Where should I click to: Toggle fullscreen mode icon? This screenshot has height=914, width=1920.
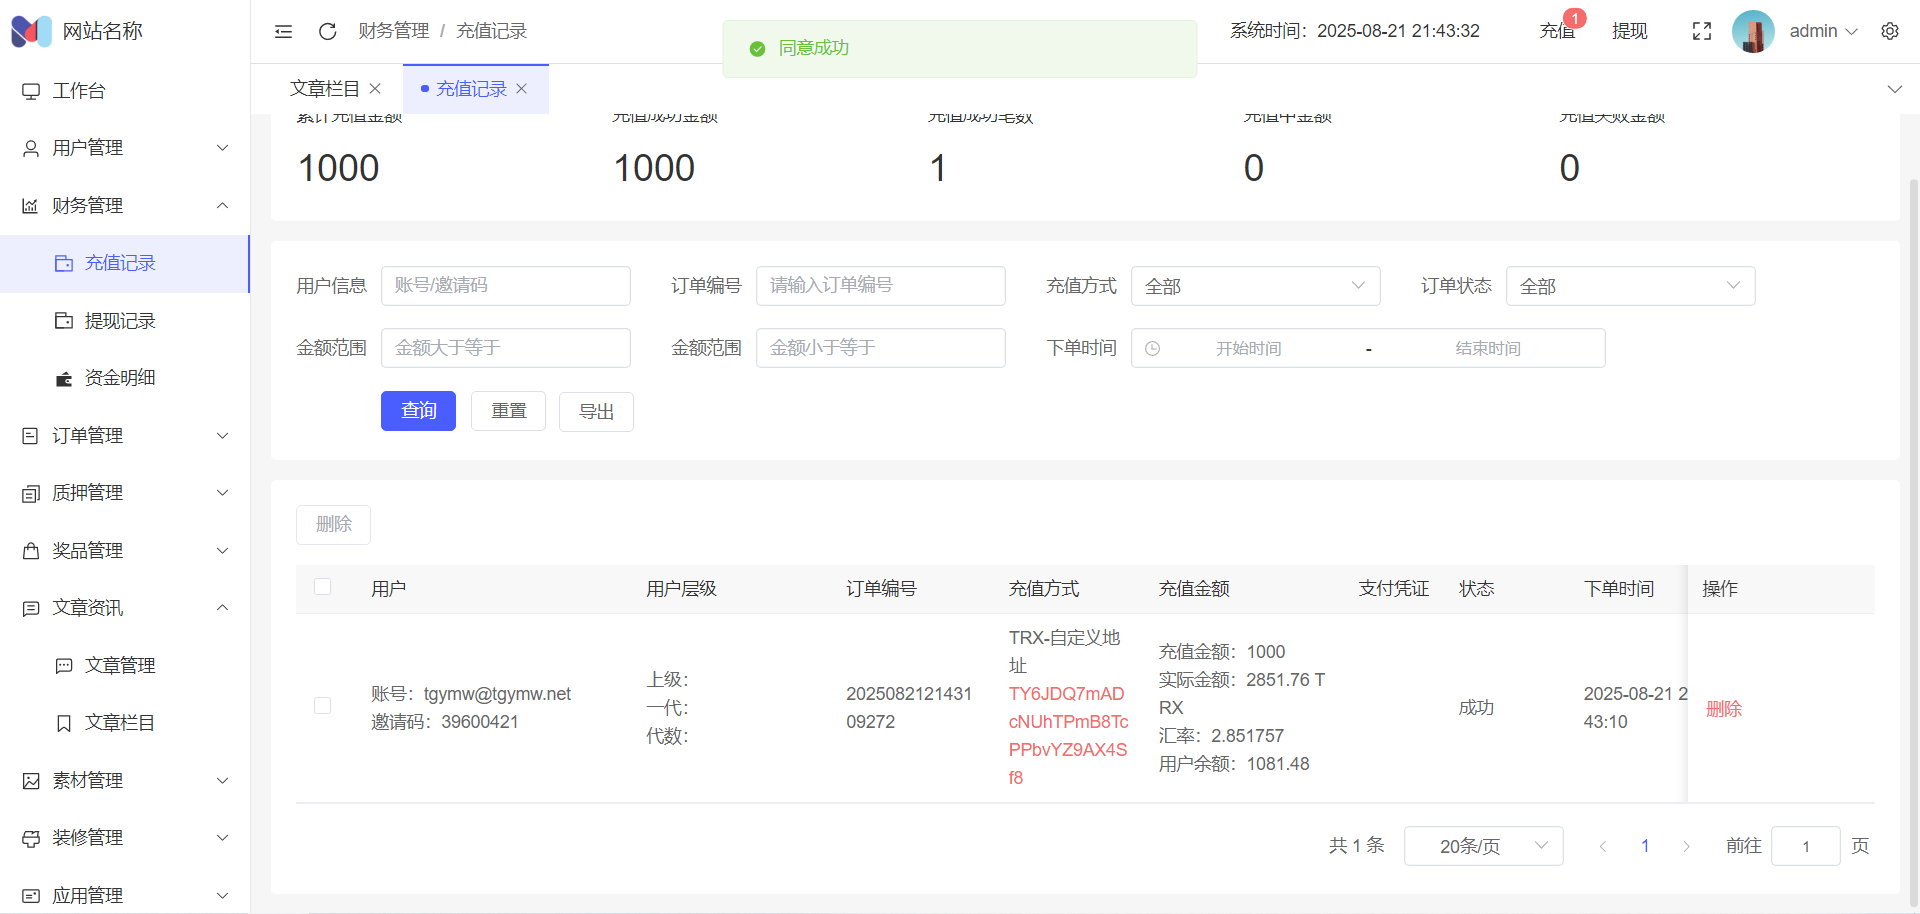(1701, 32)
